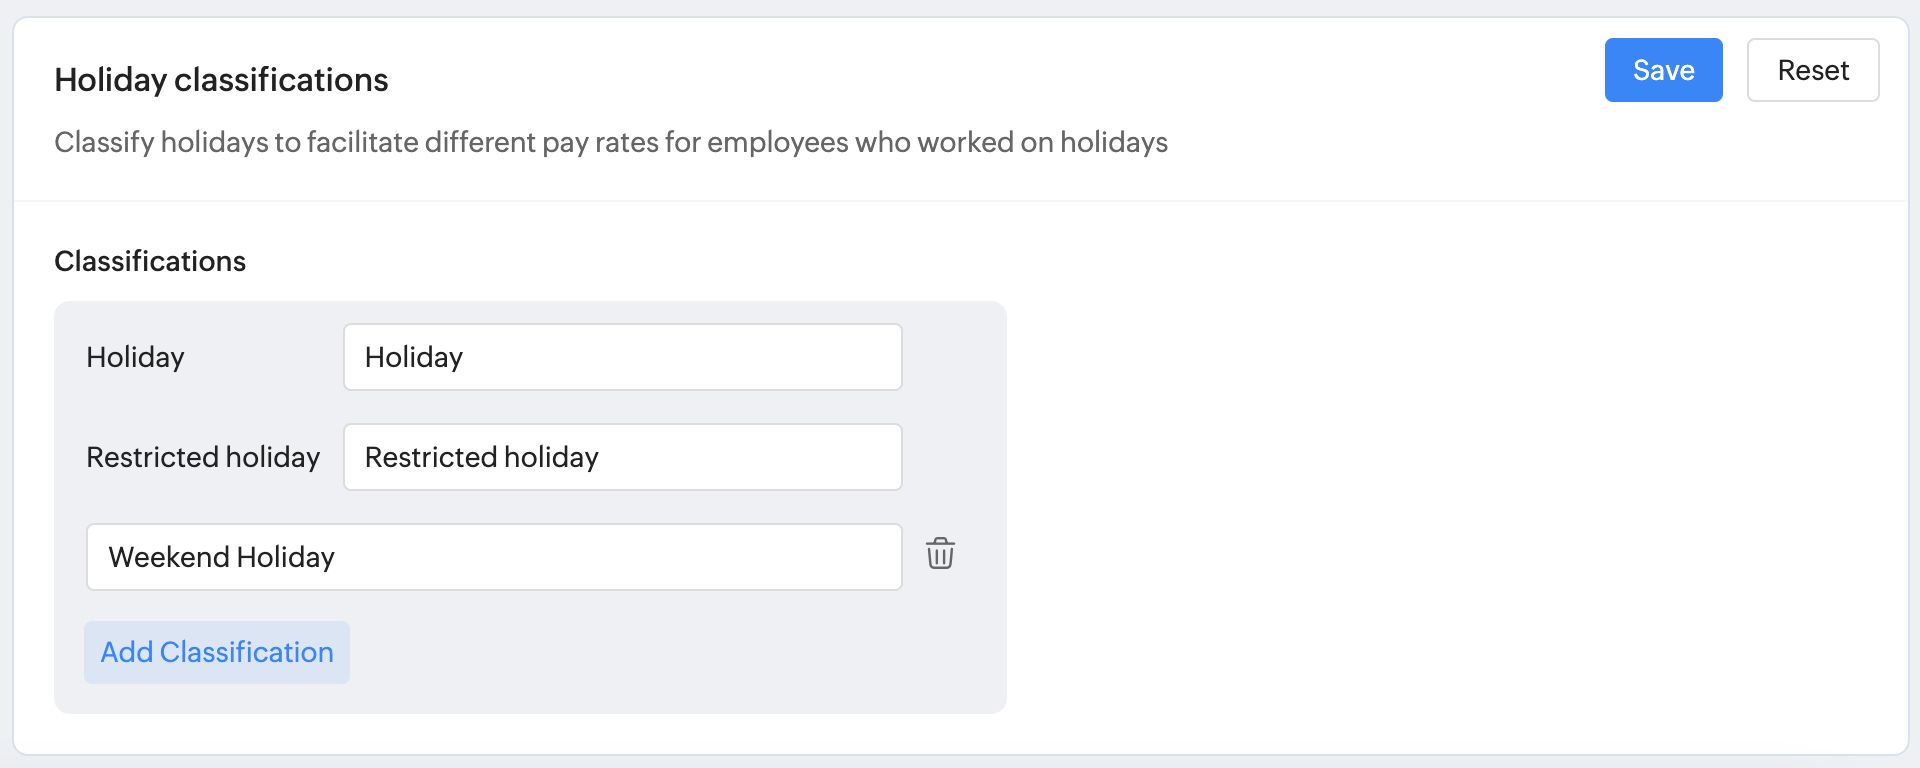Click the word "Holiday" inside first input
Image resolution: width=1920 pixels, height=768 pixels.
(x=414, y=357)
